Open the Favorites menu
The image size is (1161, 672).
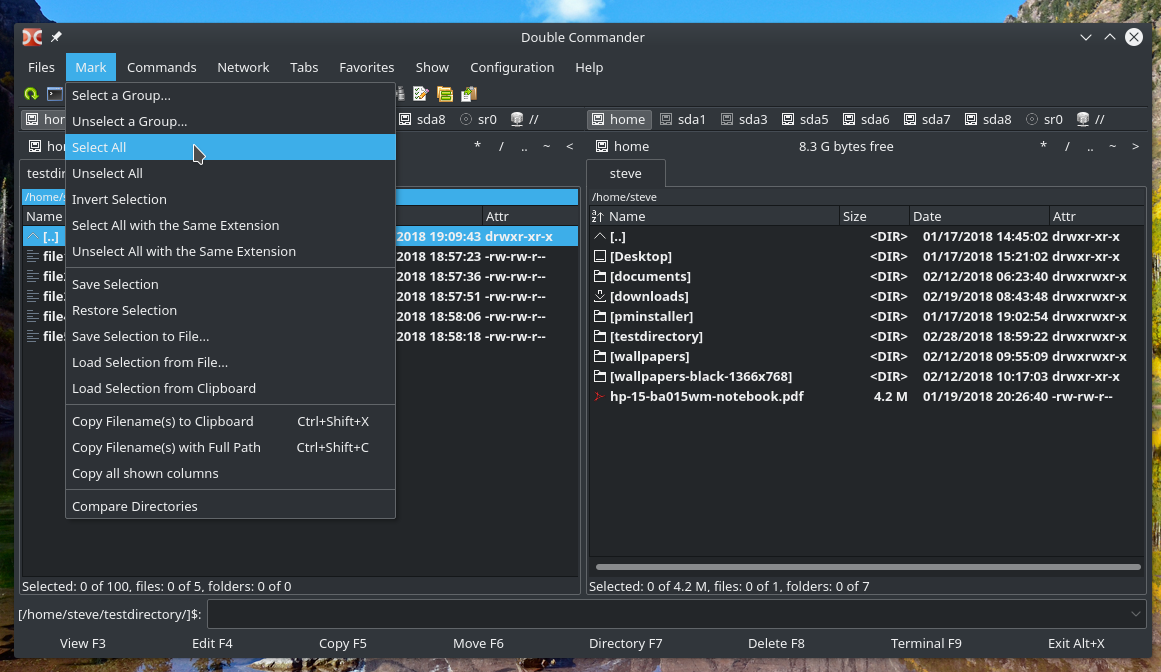point(367,67)
